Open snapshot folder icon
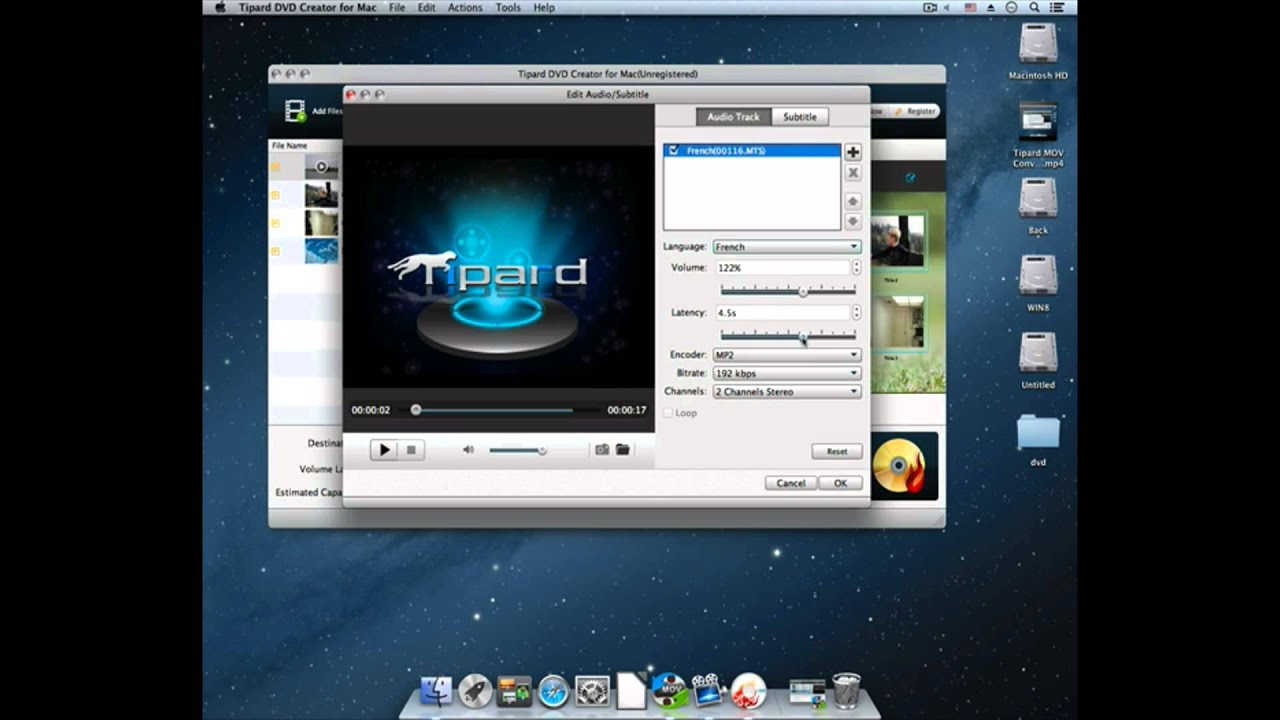The width and height of the screenshot is (1280, 720). 623,450
